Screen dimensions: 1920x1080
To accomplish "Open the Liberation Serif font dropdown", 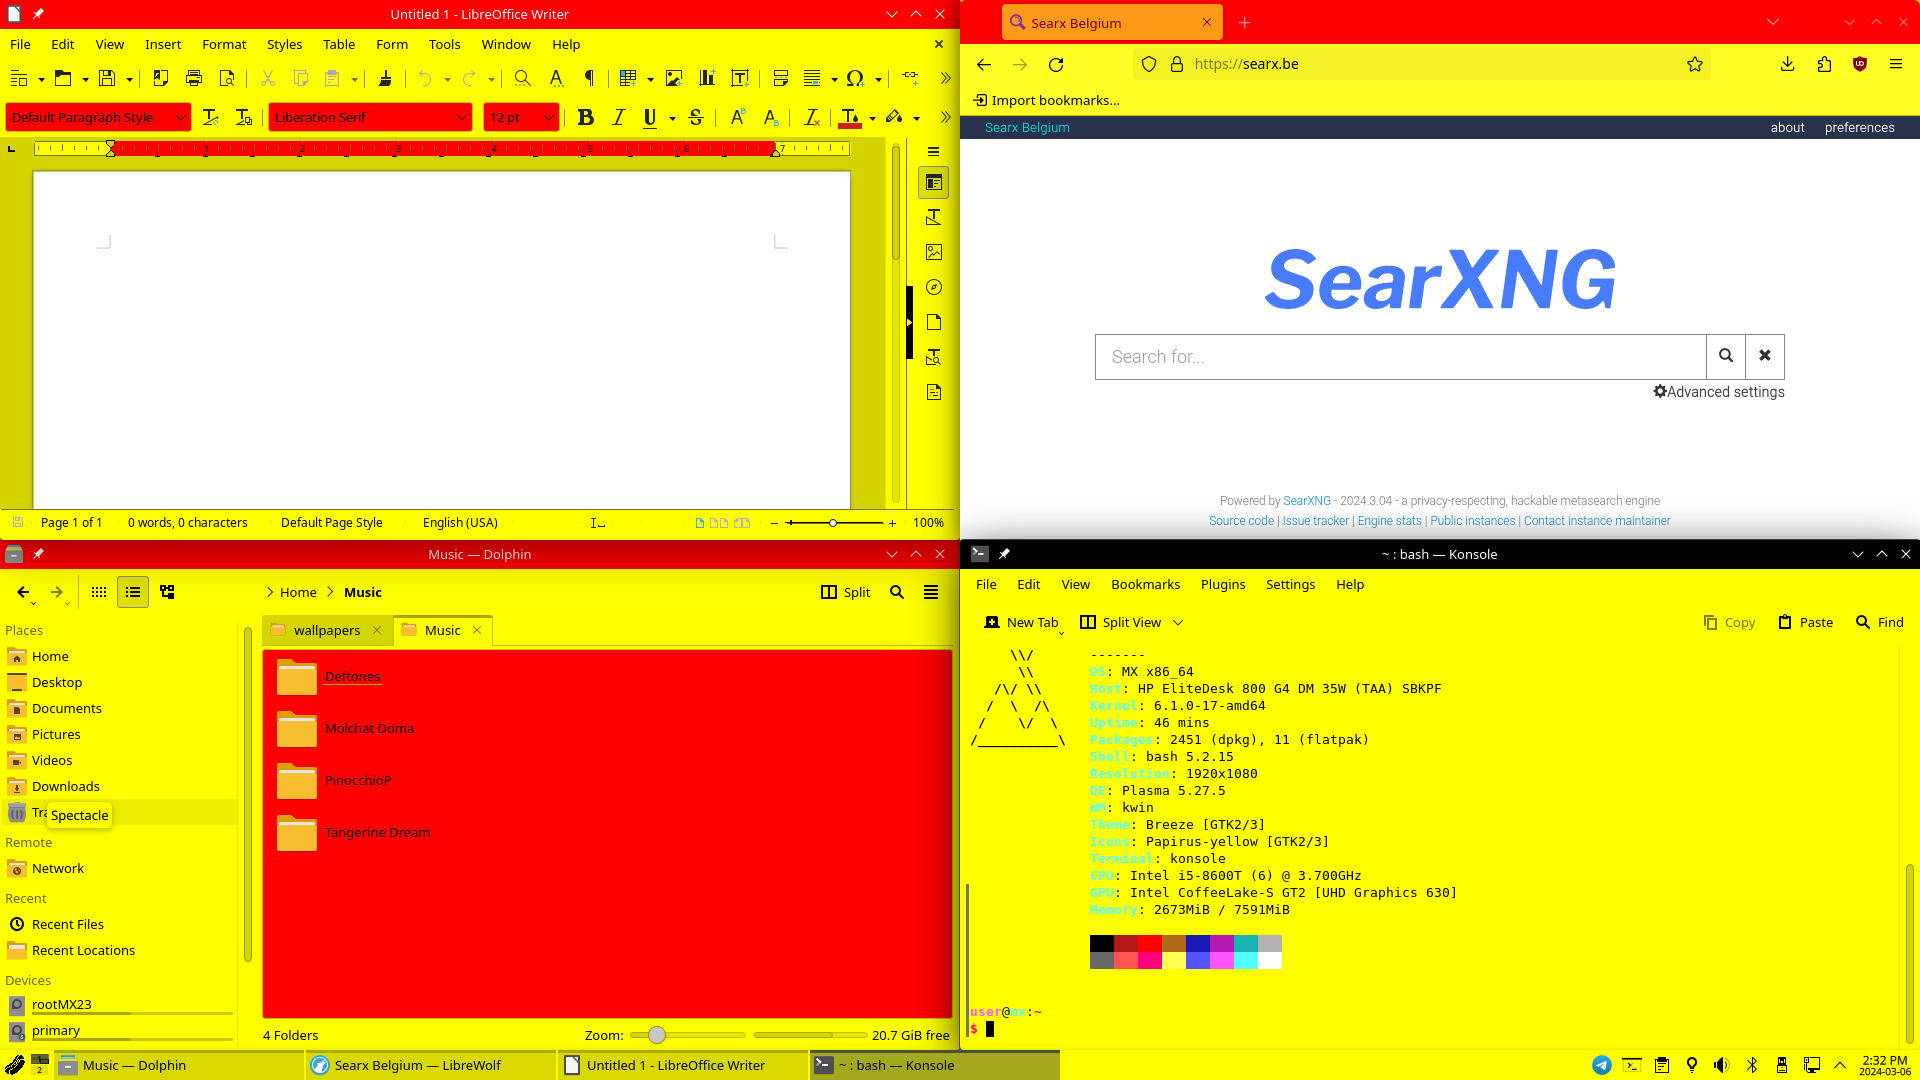I will pos(461,117).
